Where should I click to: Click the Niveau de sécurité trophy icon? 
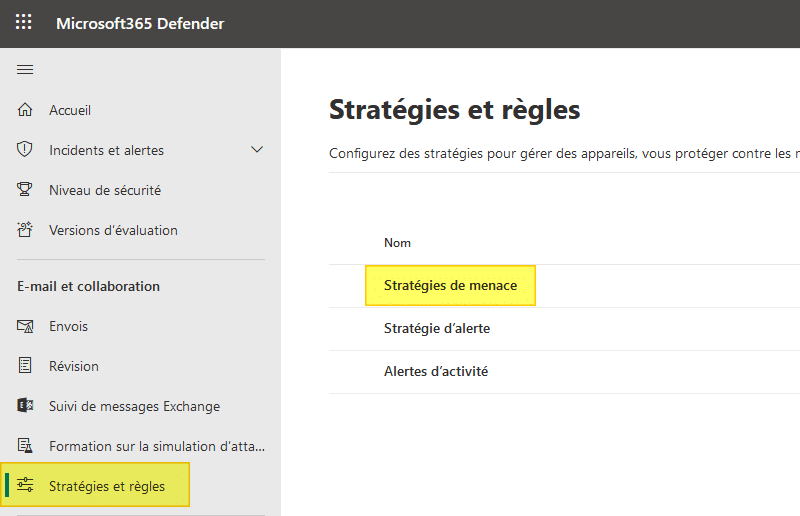click(x=26, y=190)
